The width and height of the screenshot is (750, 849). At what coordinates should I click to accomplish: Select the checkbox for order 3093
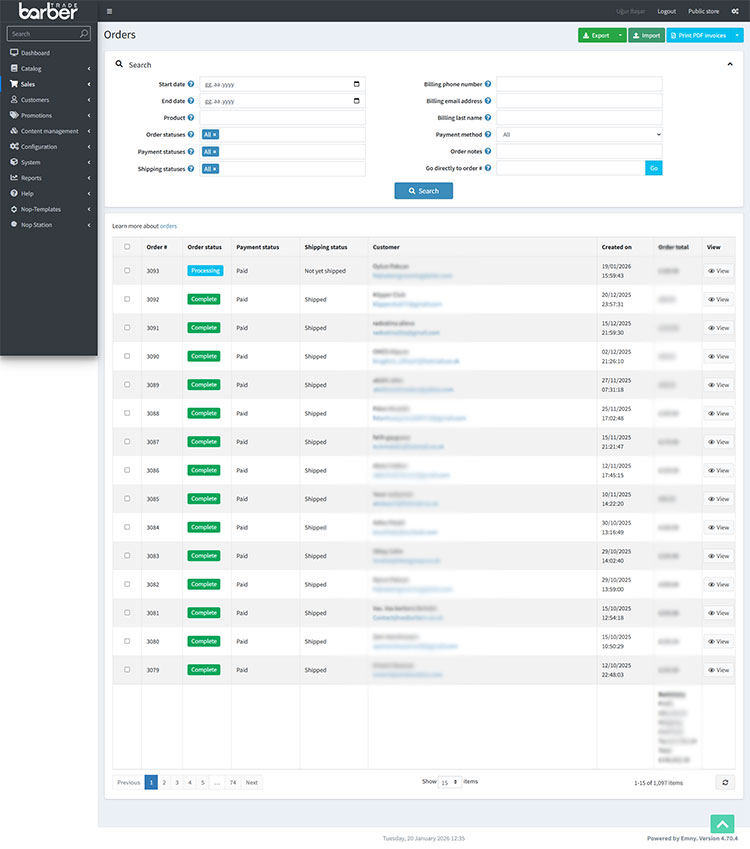click(x=127, y=270)
